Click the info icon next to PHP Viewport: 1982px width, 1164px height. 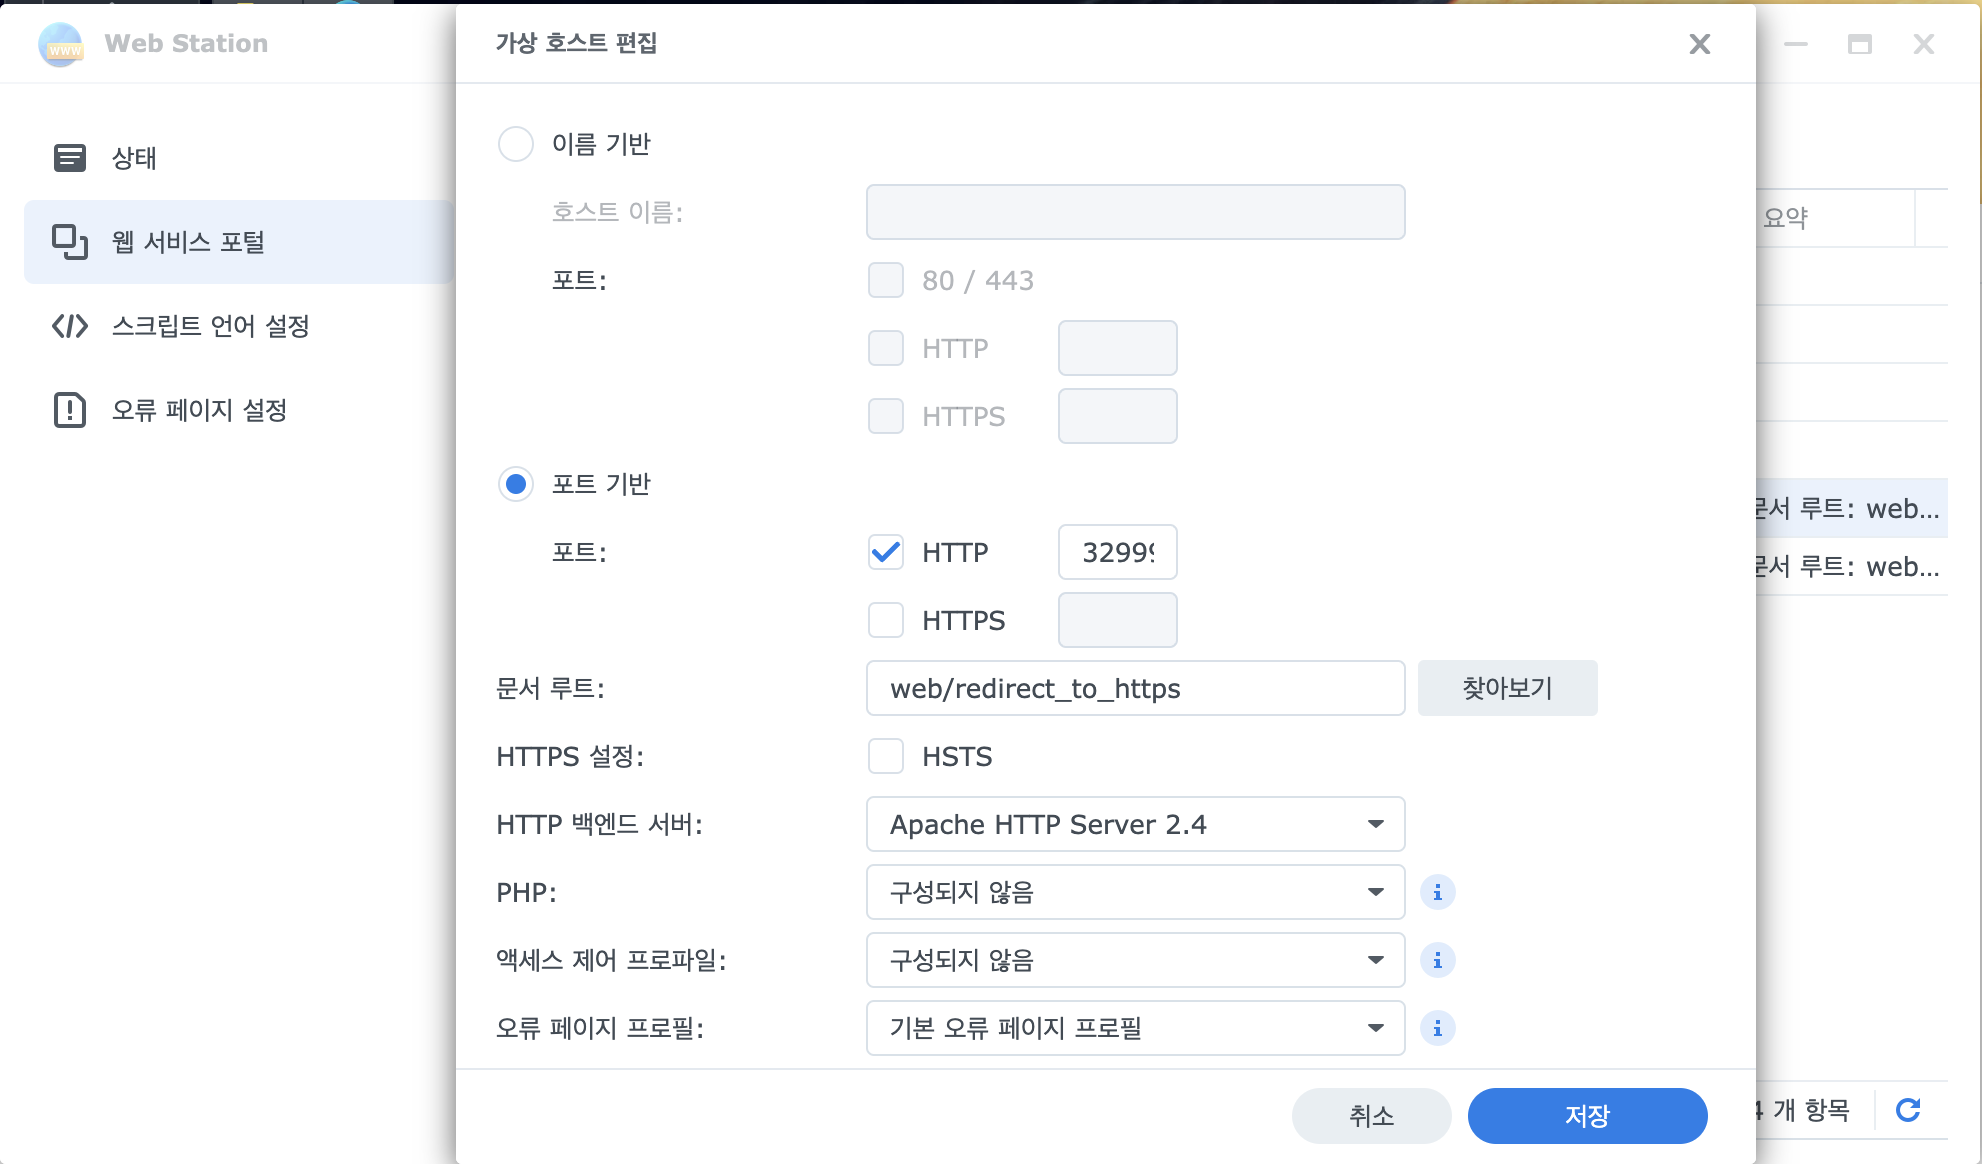(x=1437, y=892)
